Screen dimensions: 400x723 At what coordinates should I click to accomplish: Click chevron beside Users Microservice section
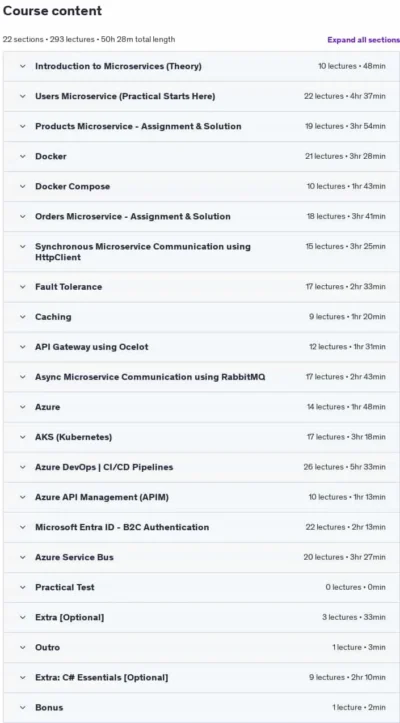point(23,96)
